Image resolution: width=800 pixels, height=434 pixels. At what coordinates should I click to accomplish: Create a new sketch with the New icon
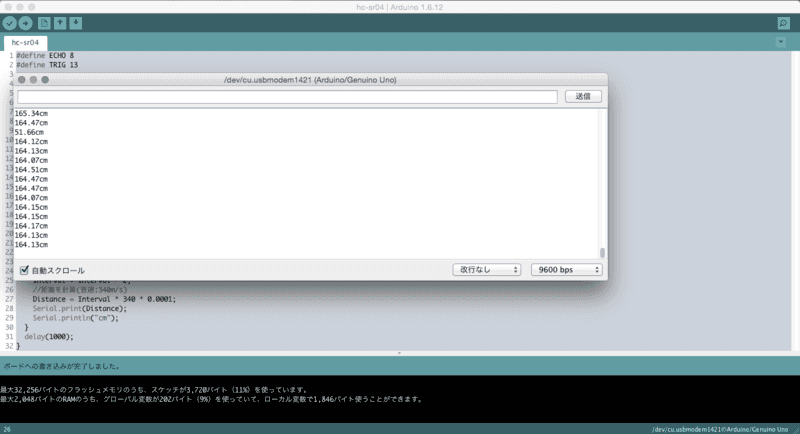(44, 22)
